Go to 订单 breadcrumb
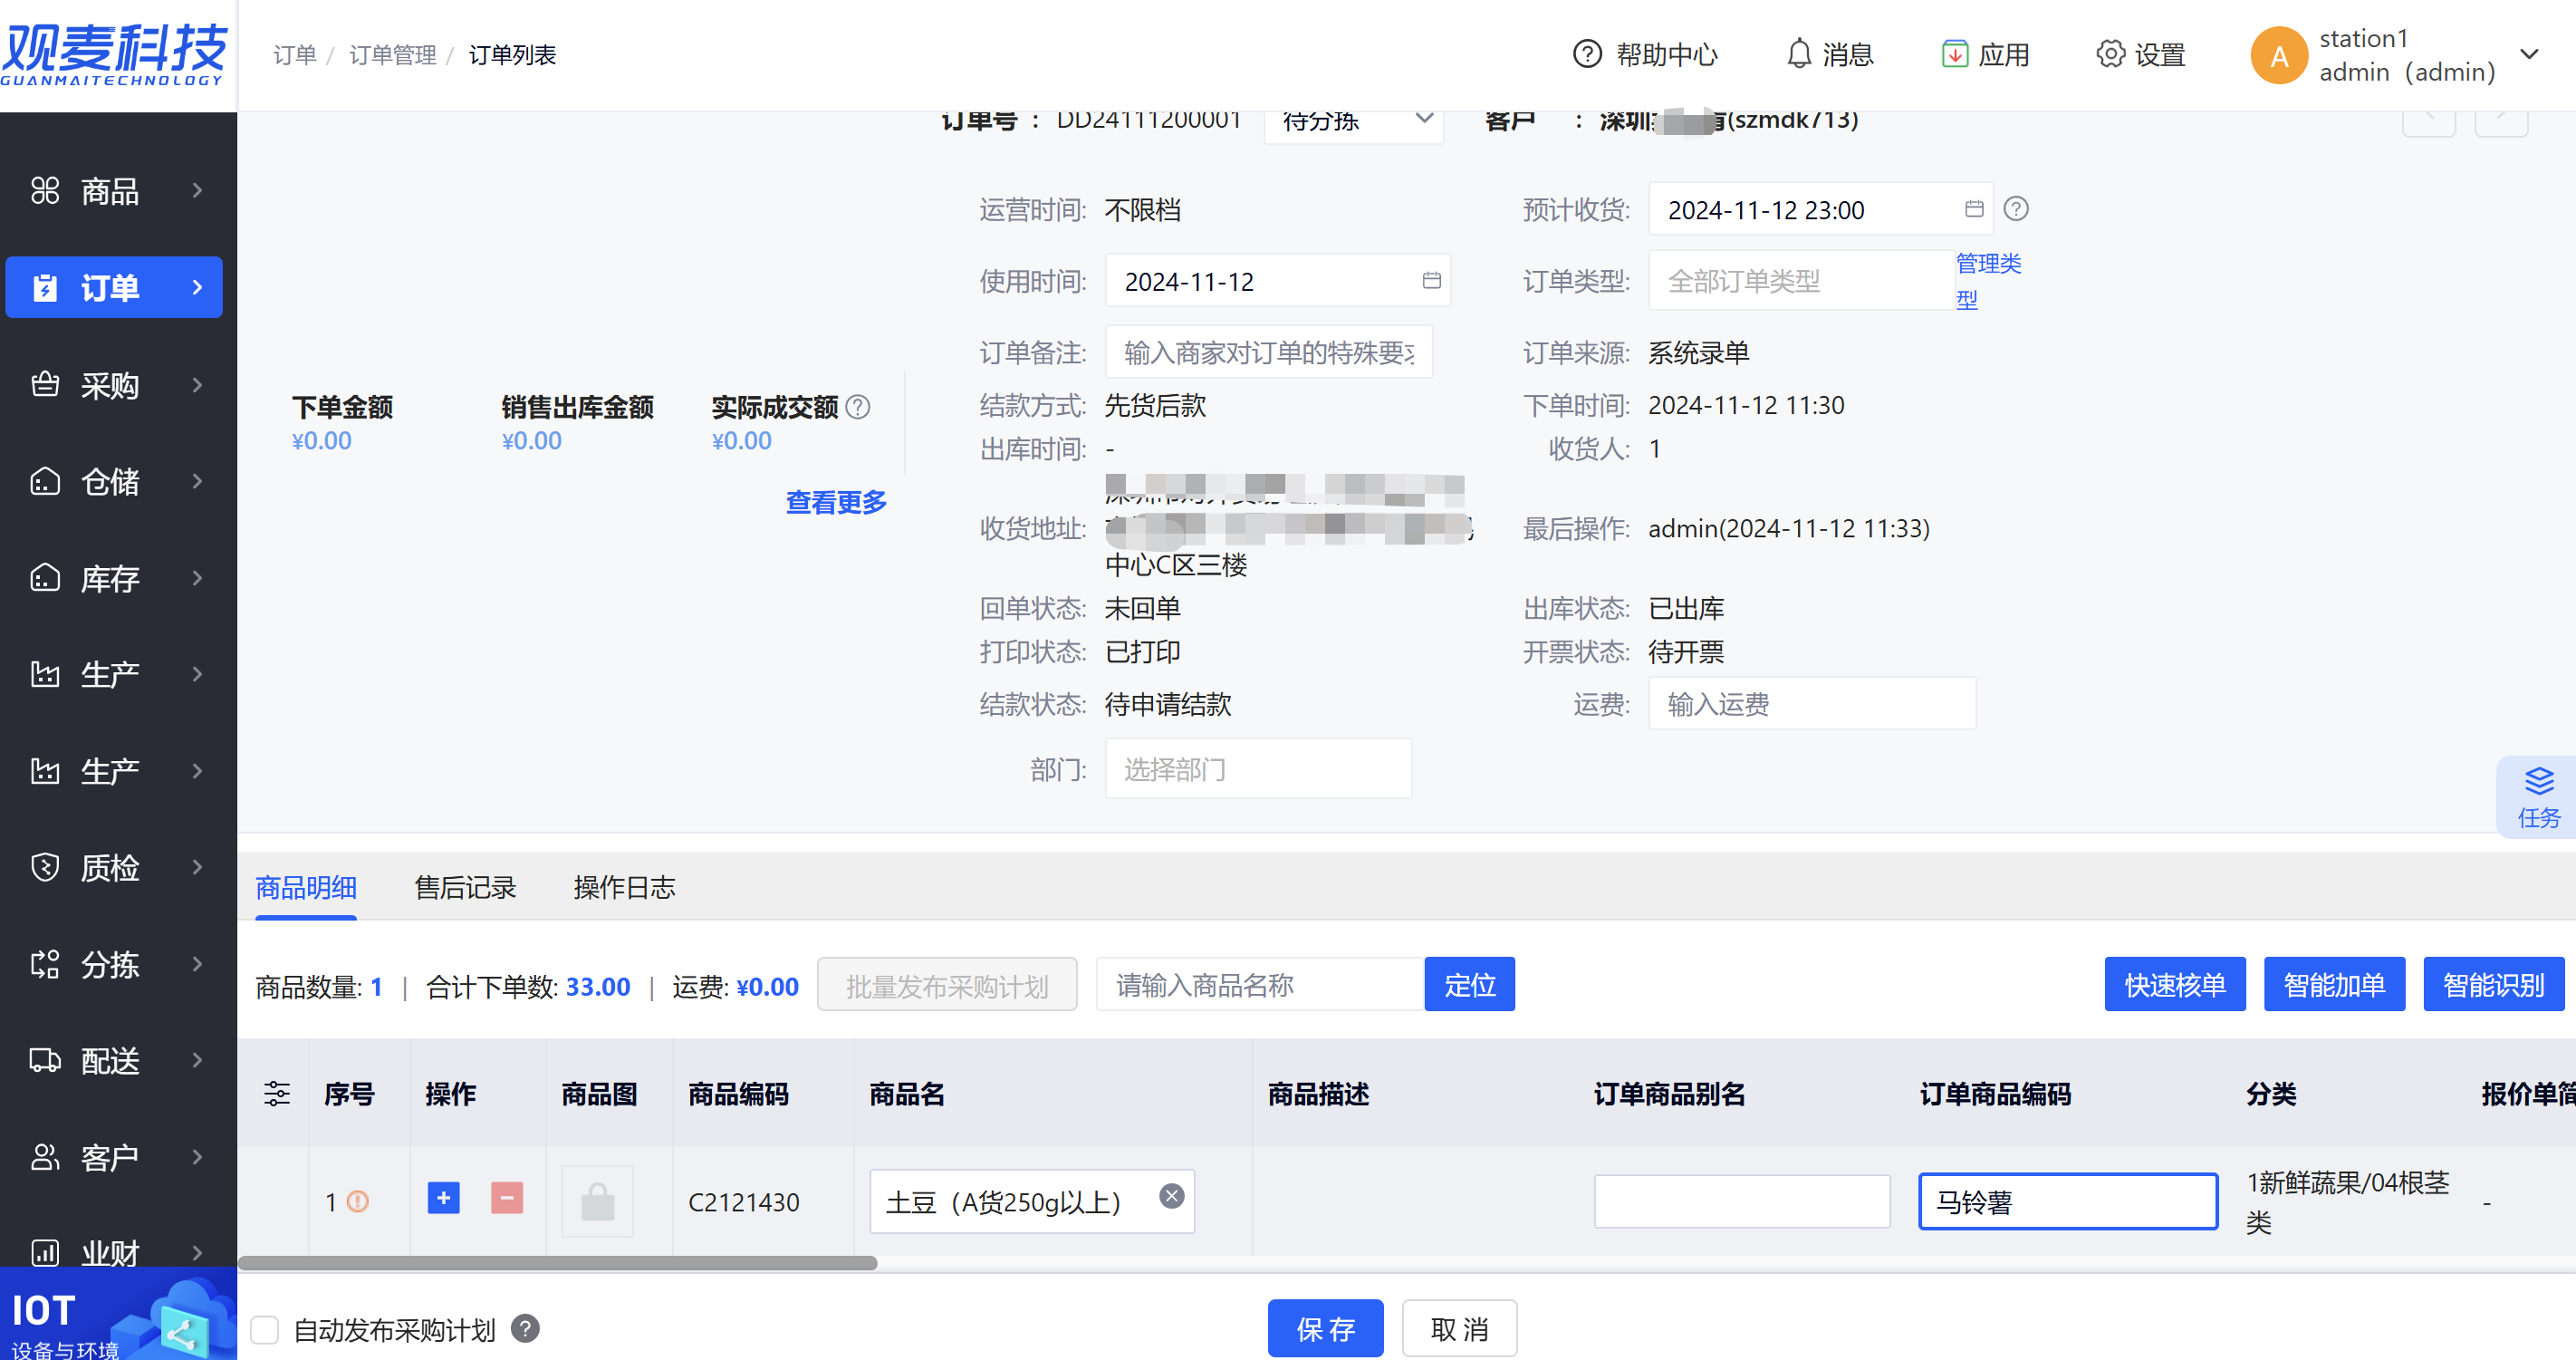This screenshot has width=2576, height=1360. click(295, 55)
